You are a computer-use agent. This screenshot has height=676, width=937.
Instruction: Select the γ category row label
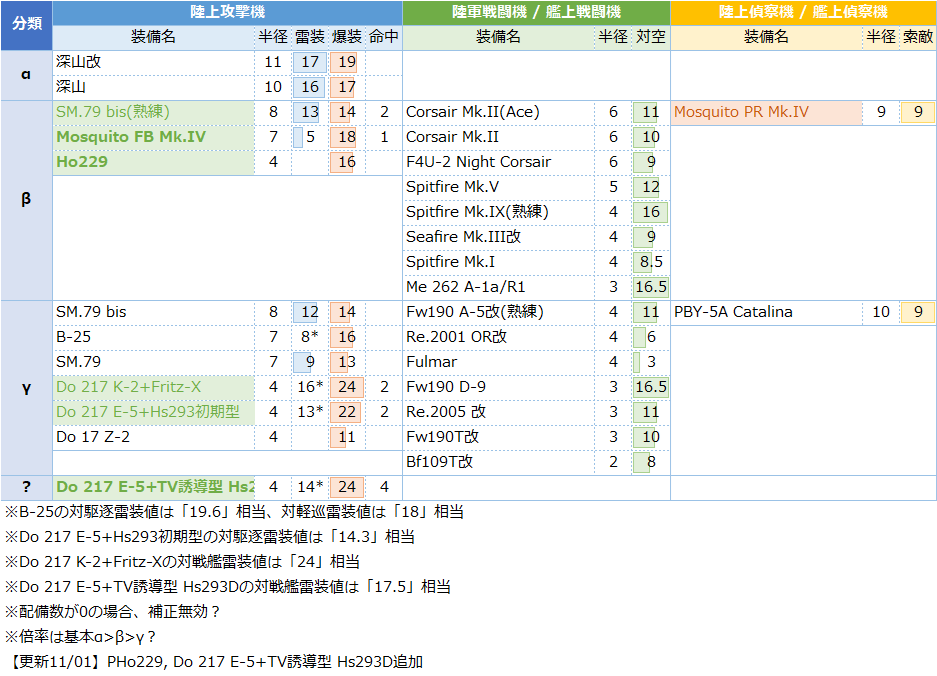pos(26,387)
